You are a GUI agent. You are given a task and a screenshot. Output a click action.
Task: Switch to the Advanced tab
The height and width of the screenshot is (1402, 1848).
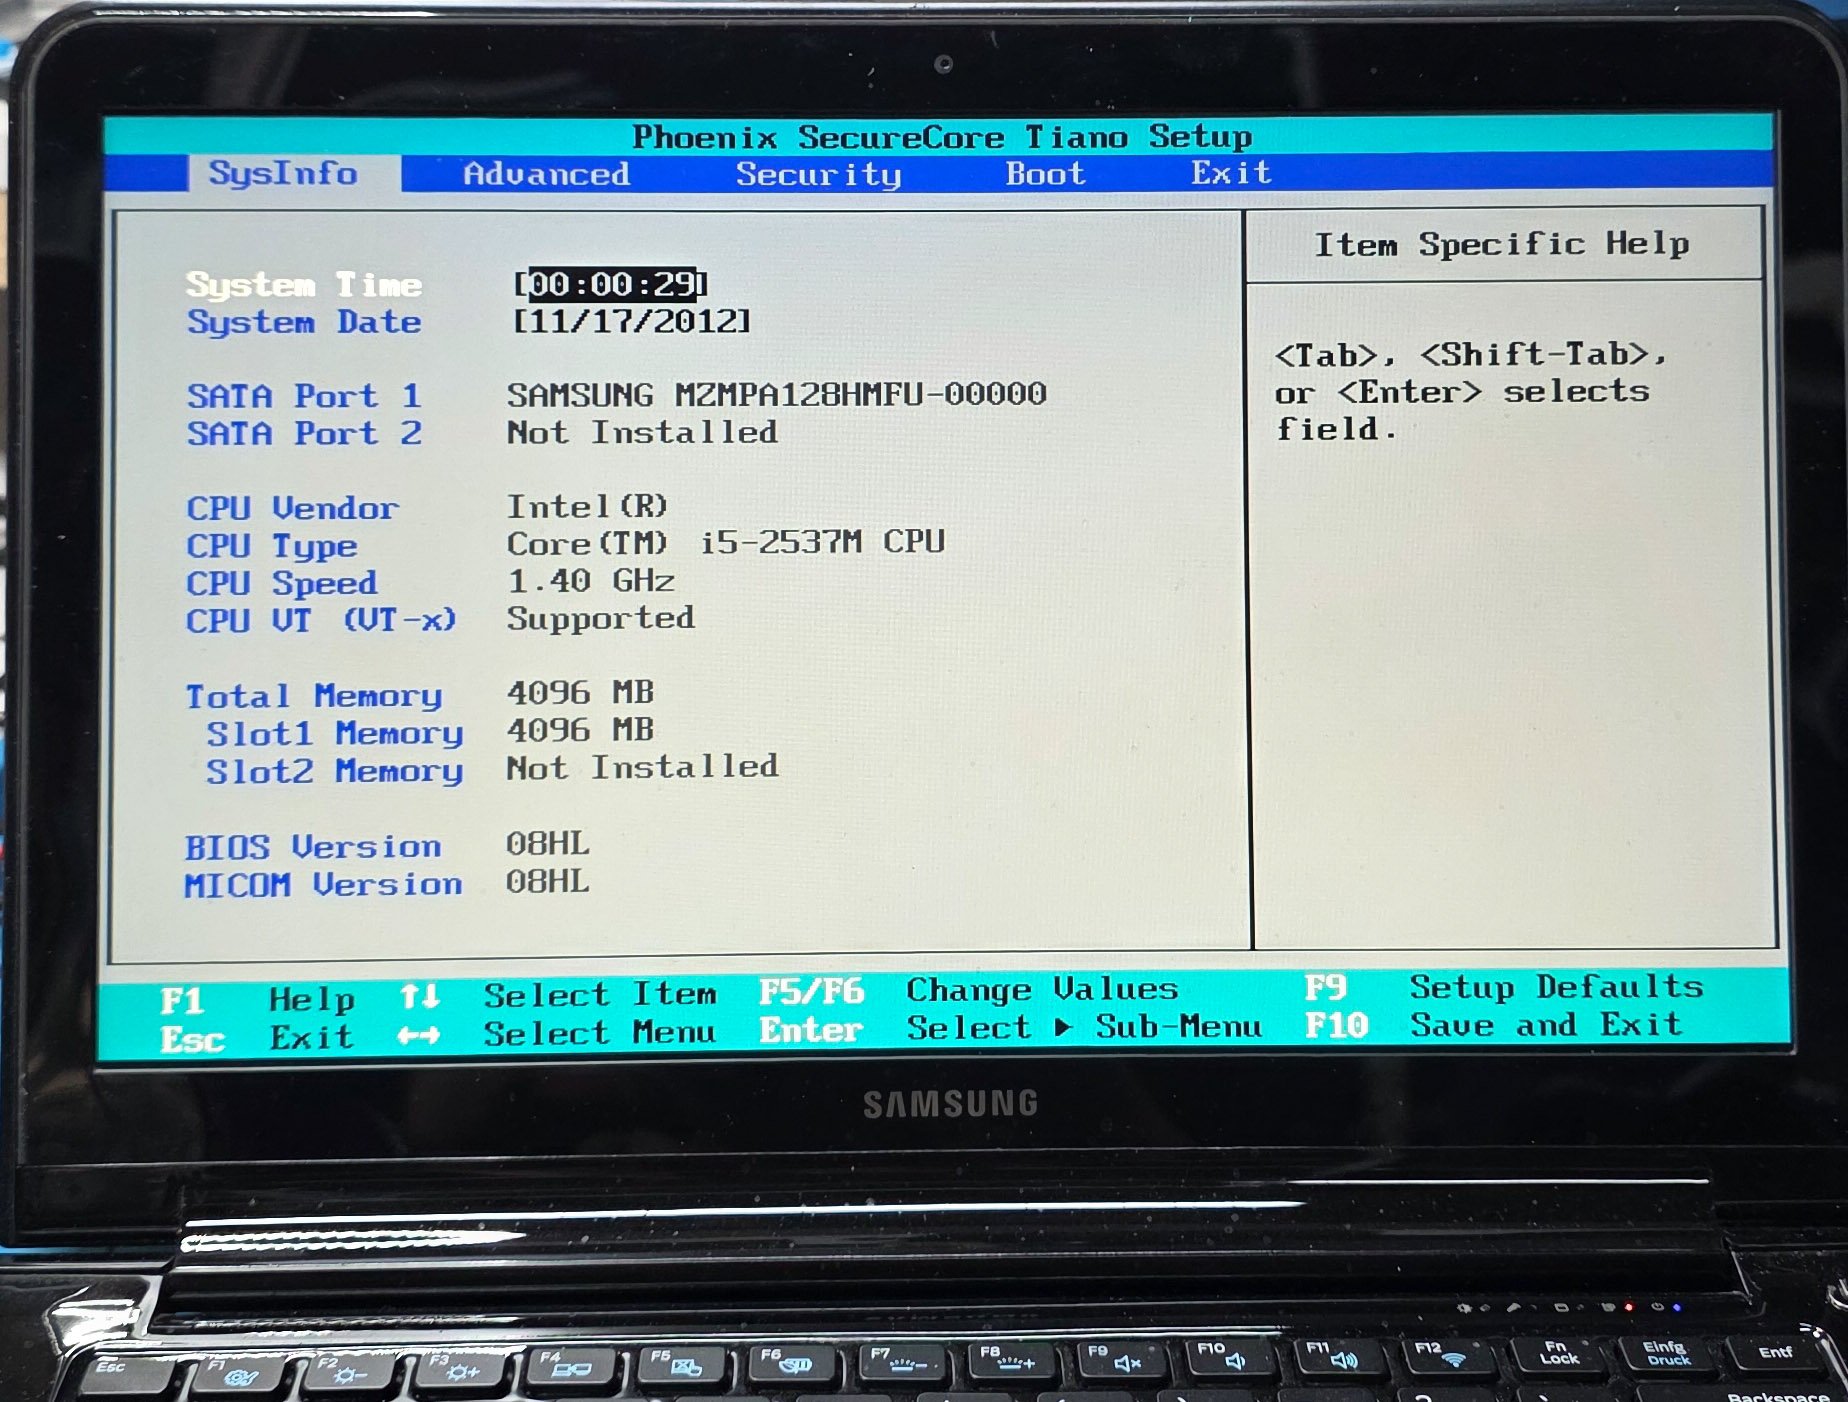pos(546,174)
